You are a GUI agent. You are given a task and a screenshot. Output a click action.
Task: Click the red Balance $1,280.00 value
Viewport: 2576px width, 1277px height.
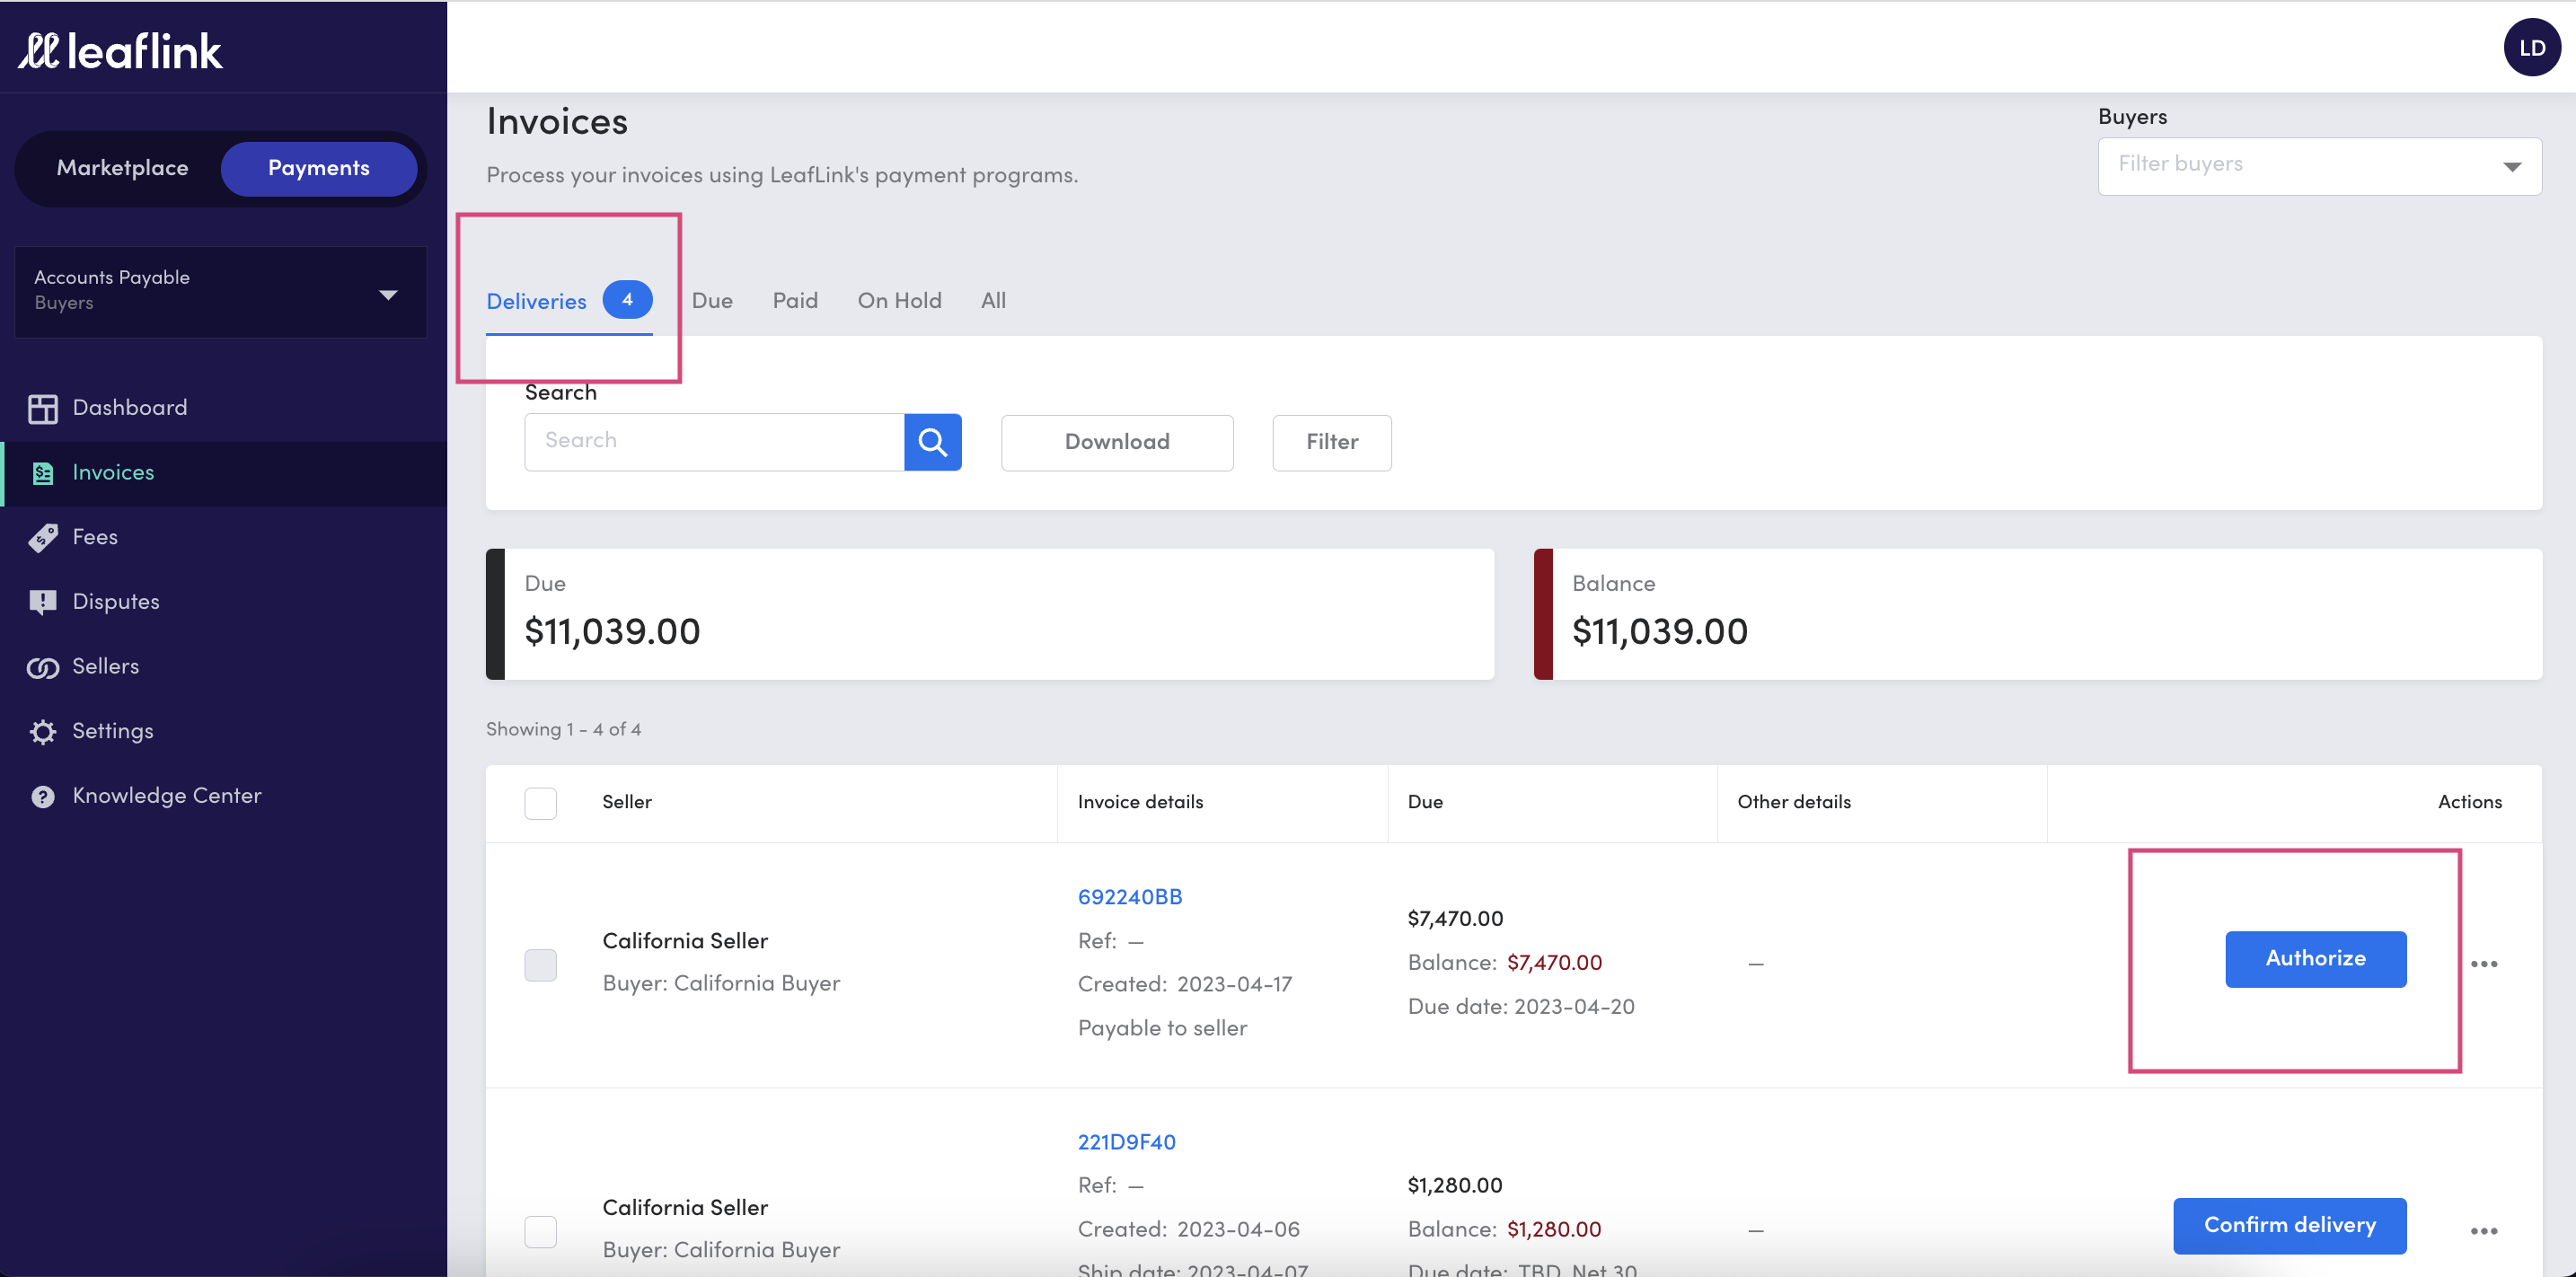point(1554,1230)
